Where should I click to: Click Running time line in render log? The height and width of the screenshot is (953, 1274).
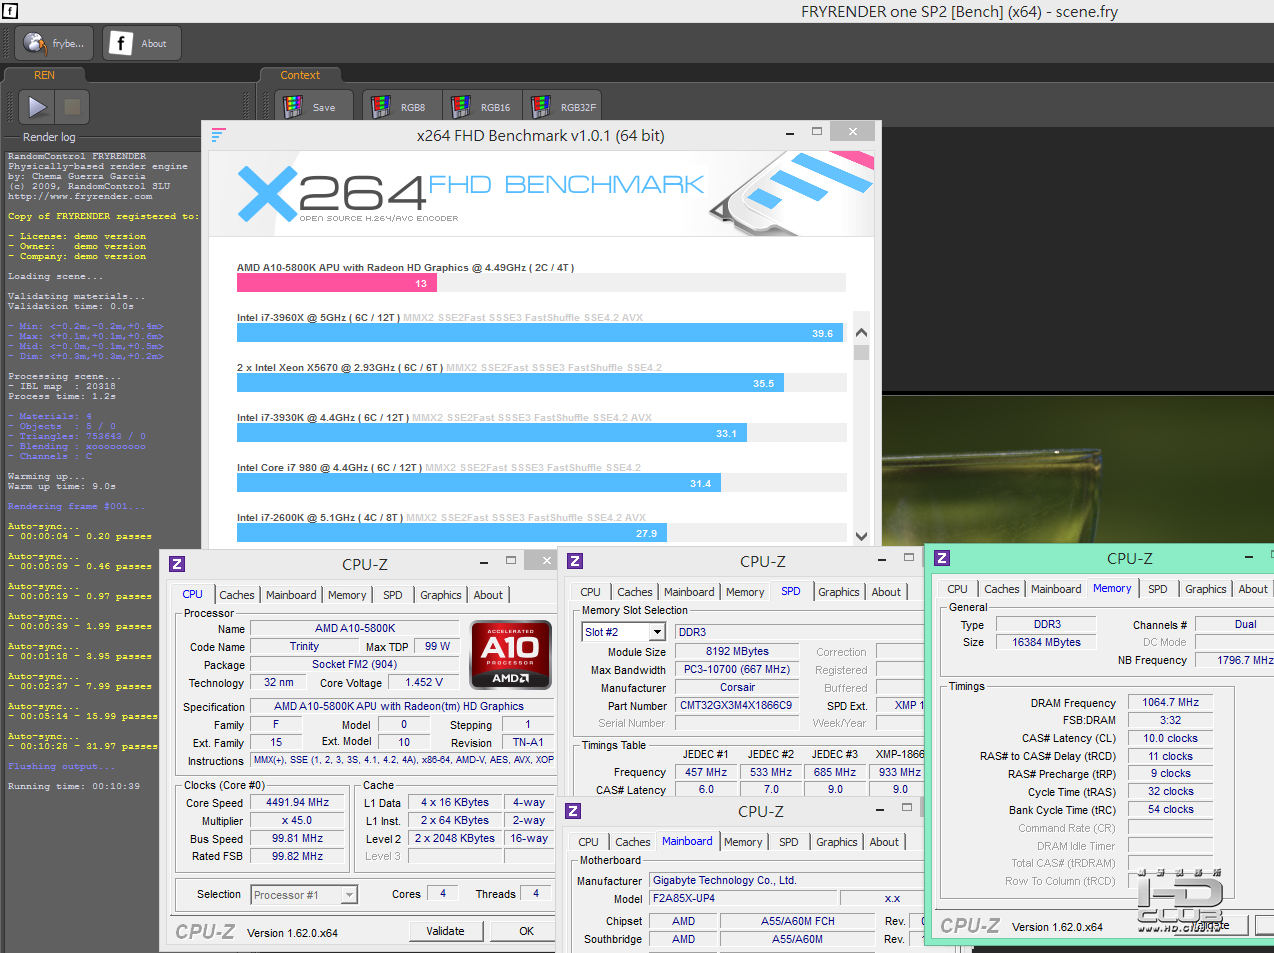point(74,786)
